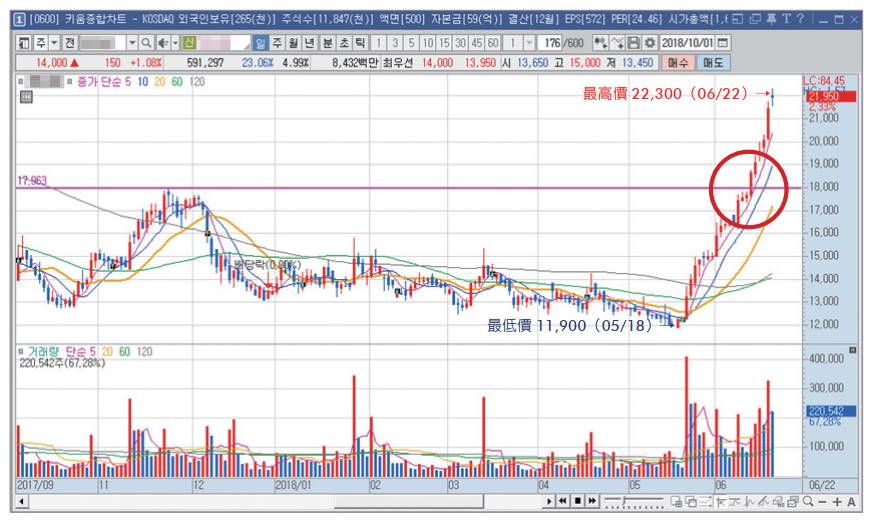Image resolution: width=873 pixels, height=522 pixels.
Task: Zoom in chart with plus icon
Action: tap(837, 501)
